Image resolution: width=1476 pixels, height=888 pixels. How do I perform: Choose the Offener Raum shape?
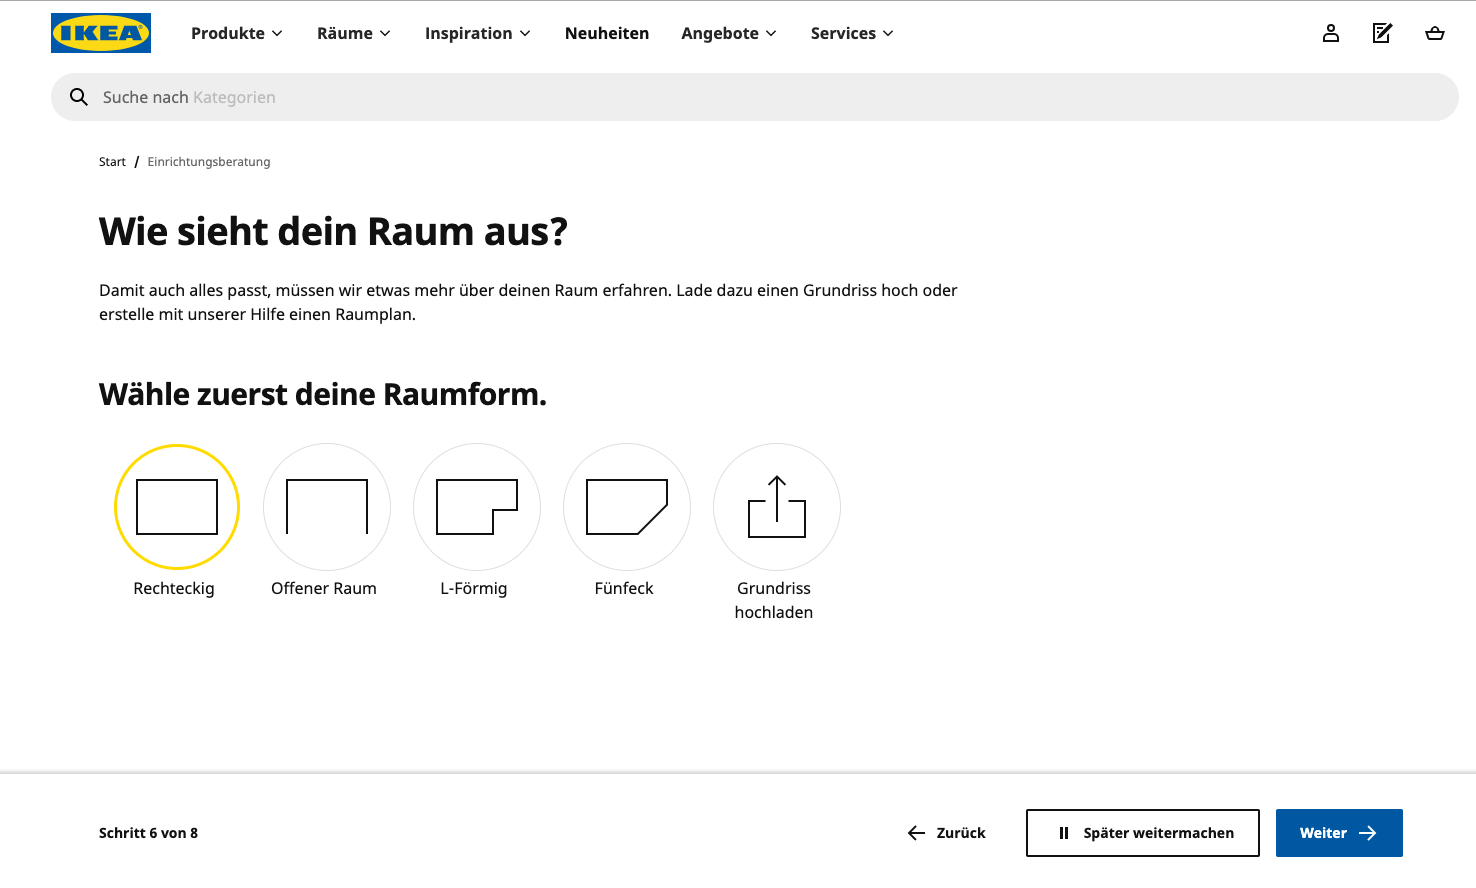click(x=327, y=507)
